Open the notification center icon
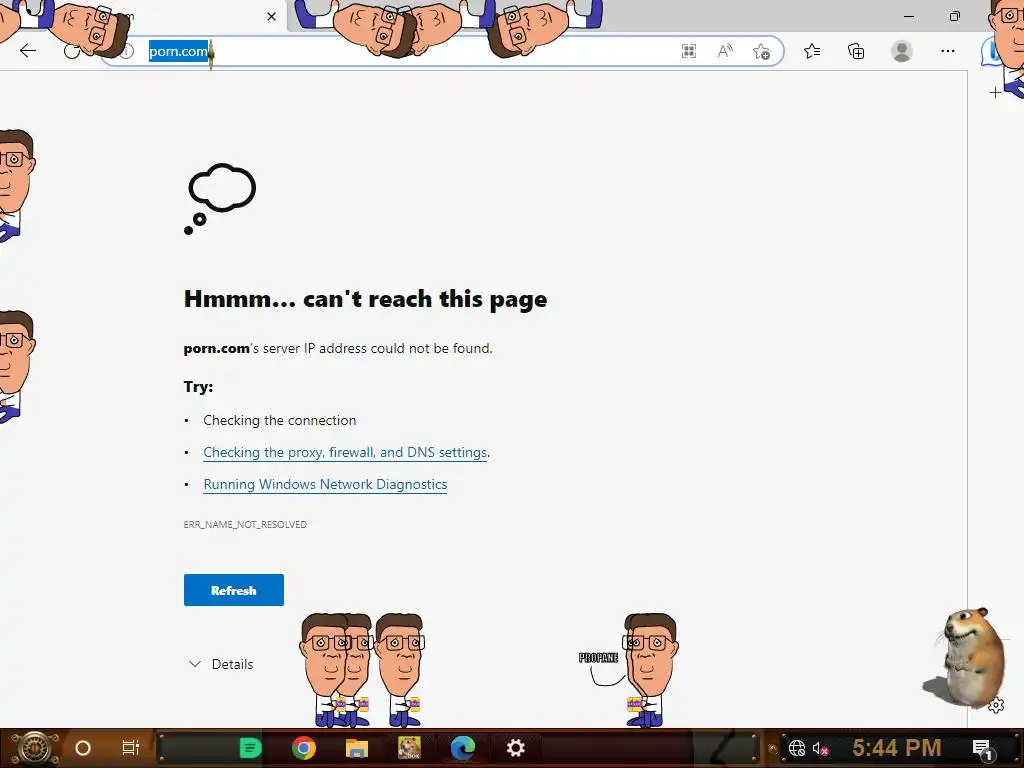 (983, 749)
